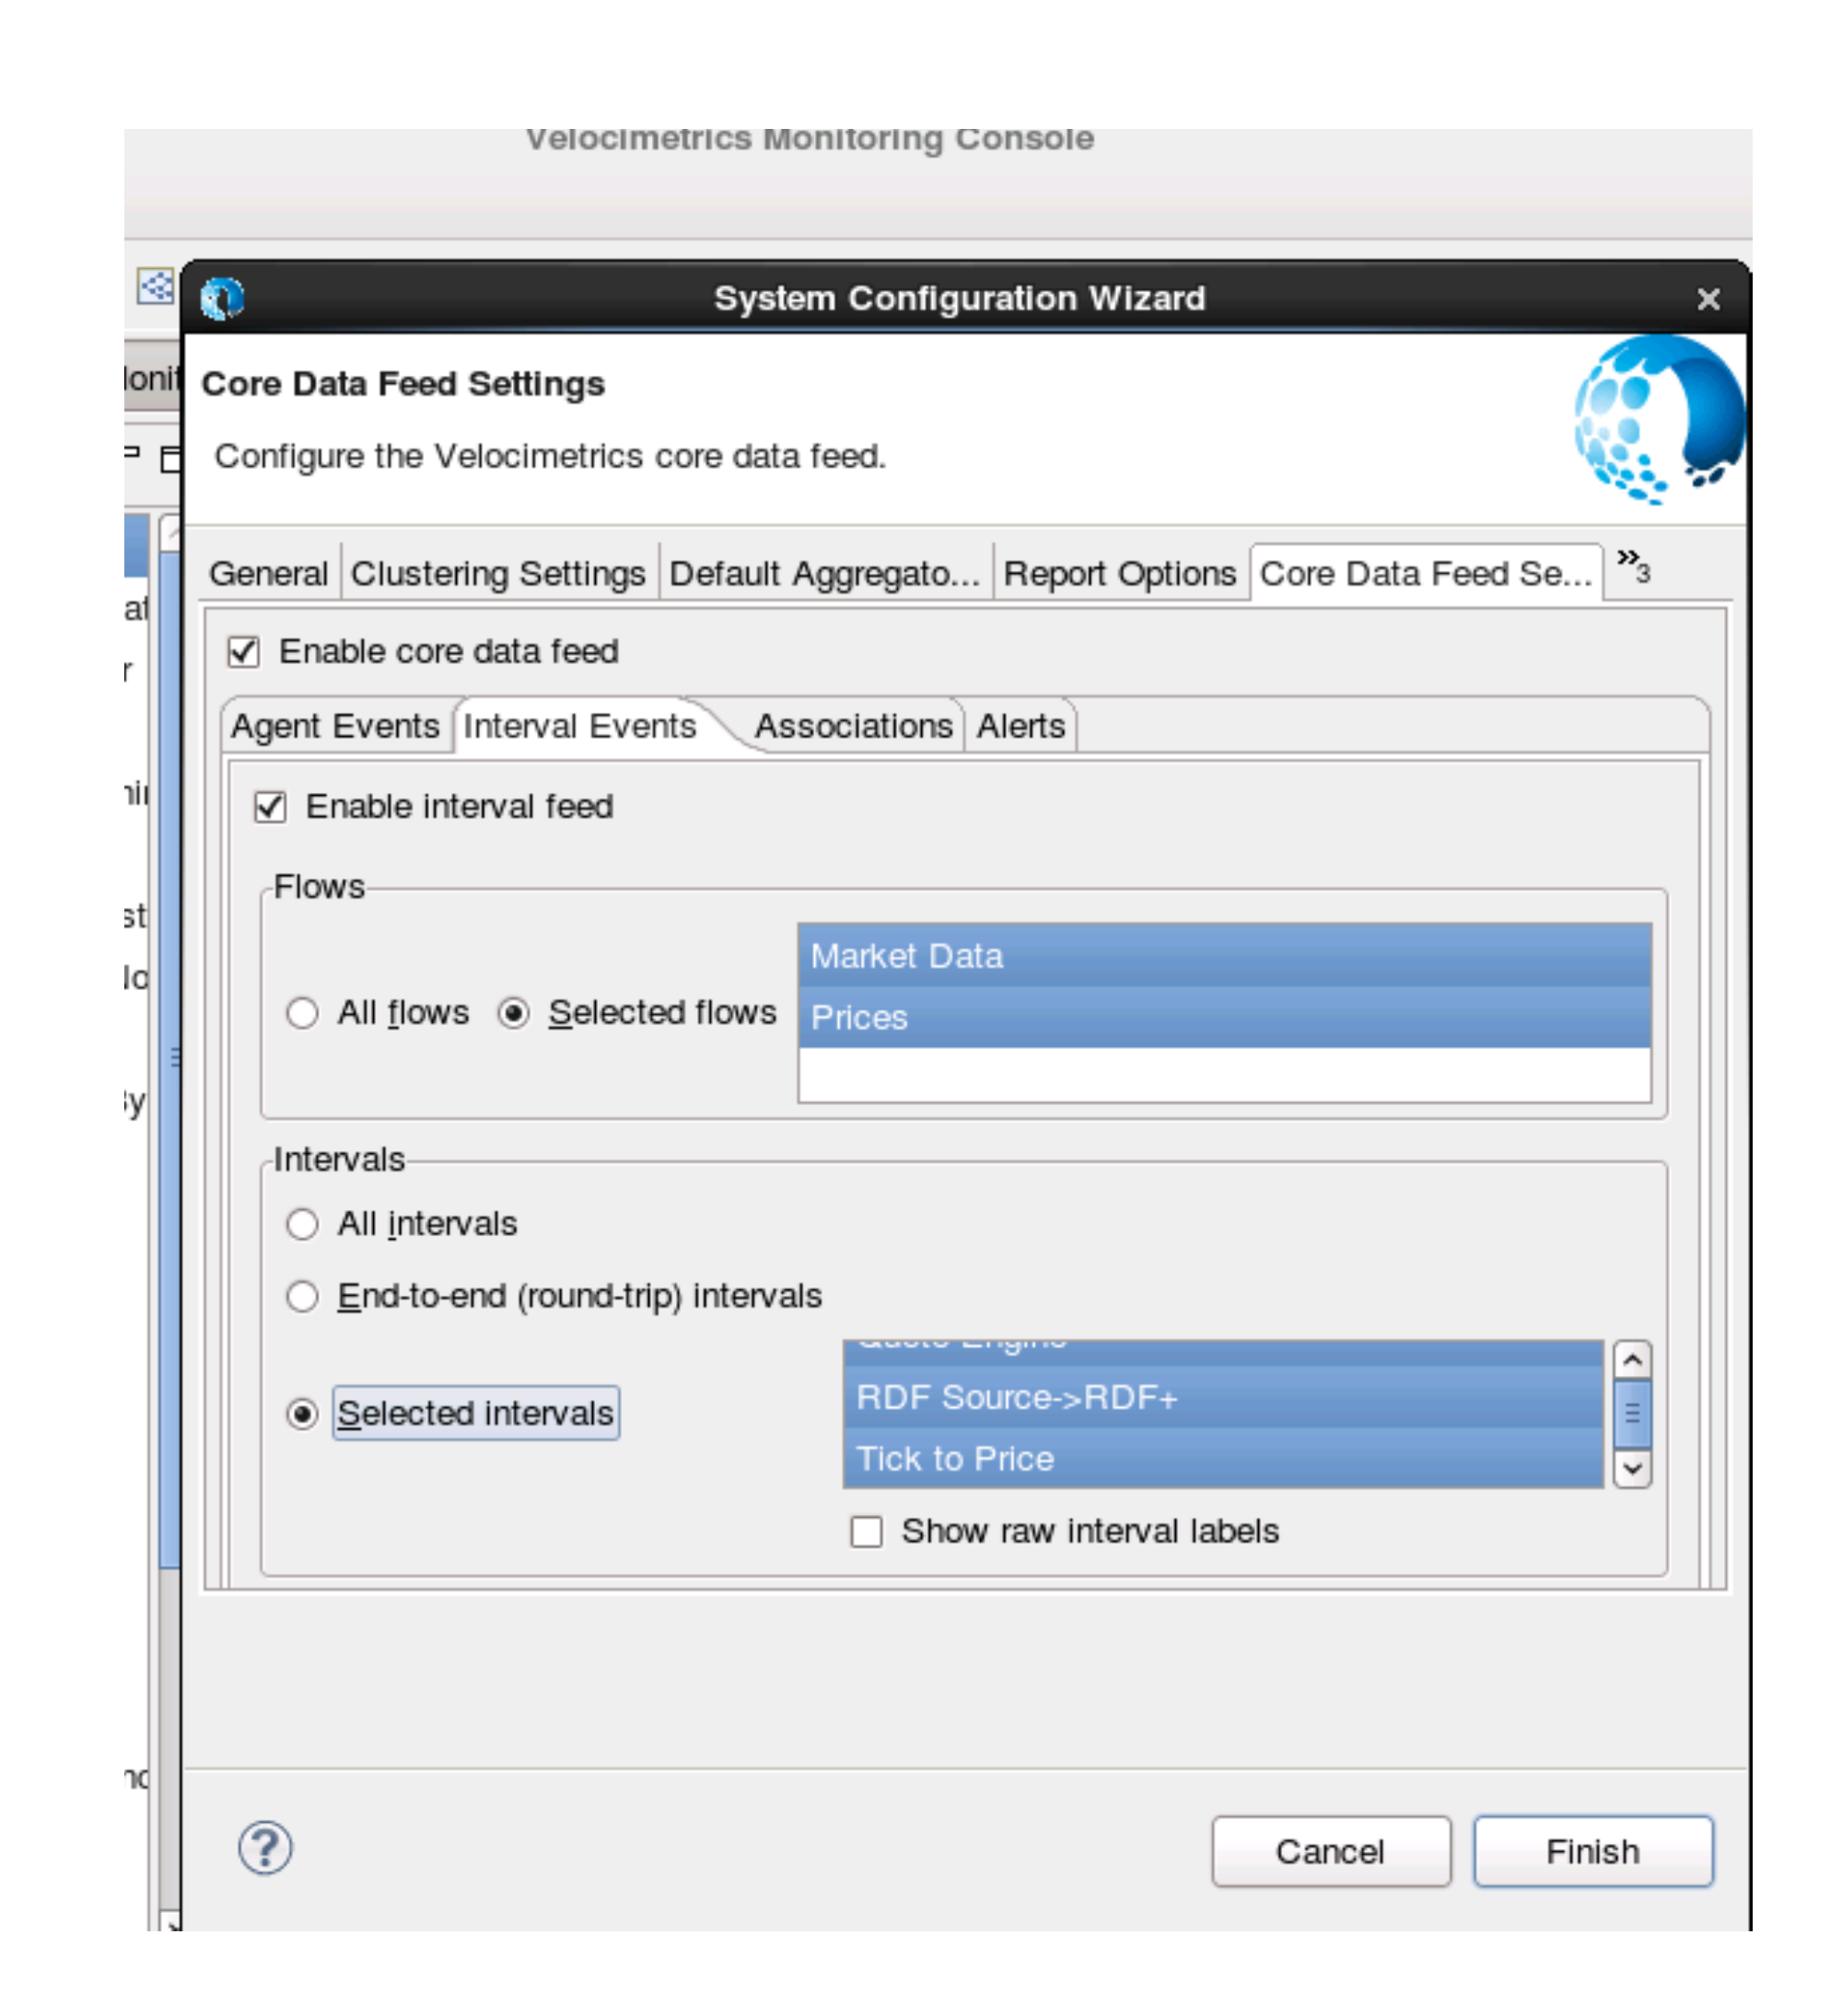Select Prices in flows list

1223,1017
